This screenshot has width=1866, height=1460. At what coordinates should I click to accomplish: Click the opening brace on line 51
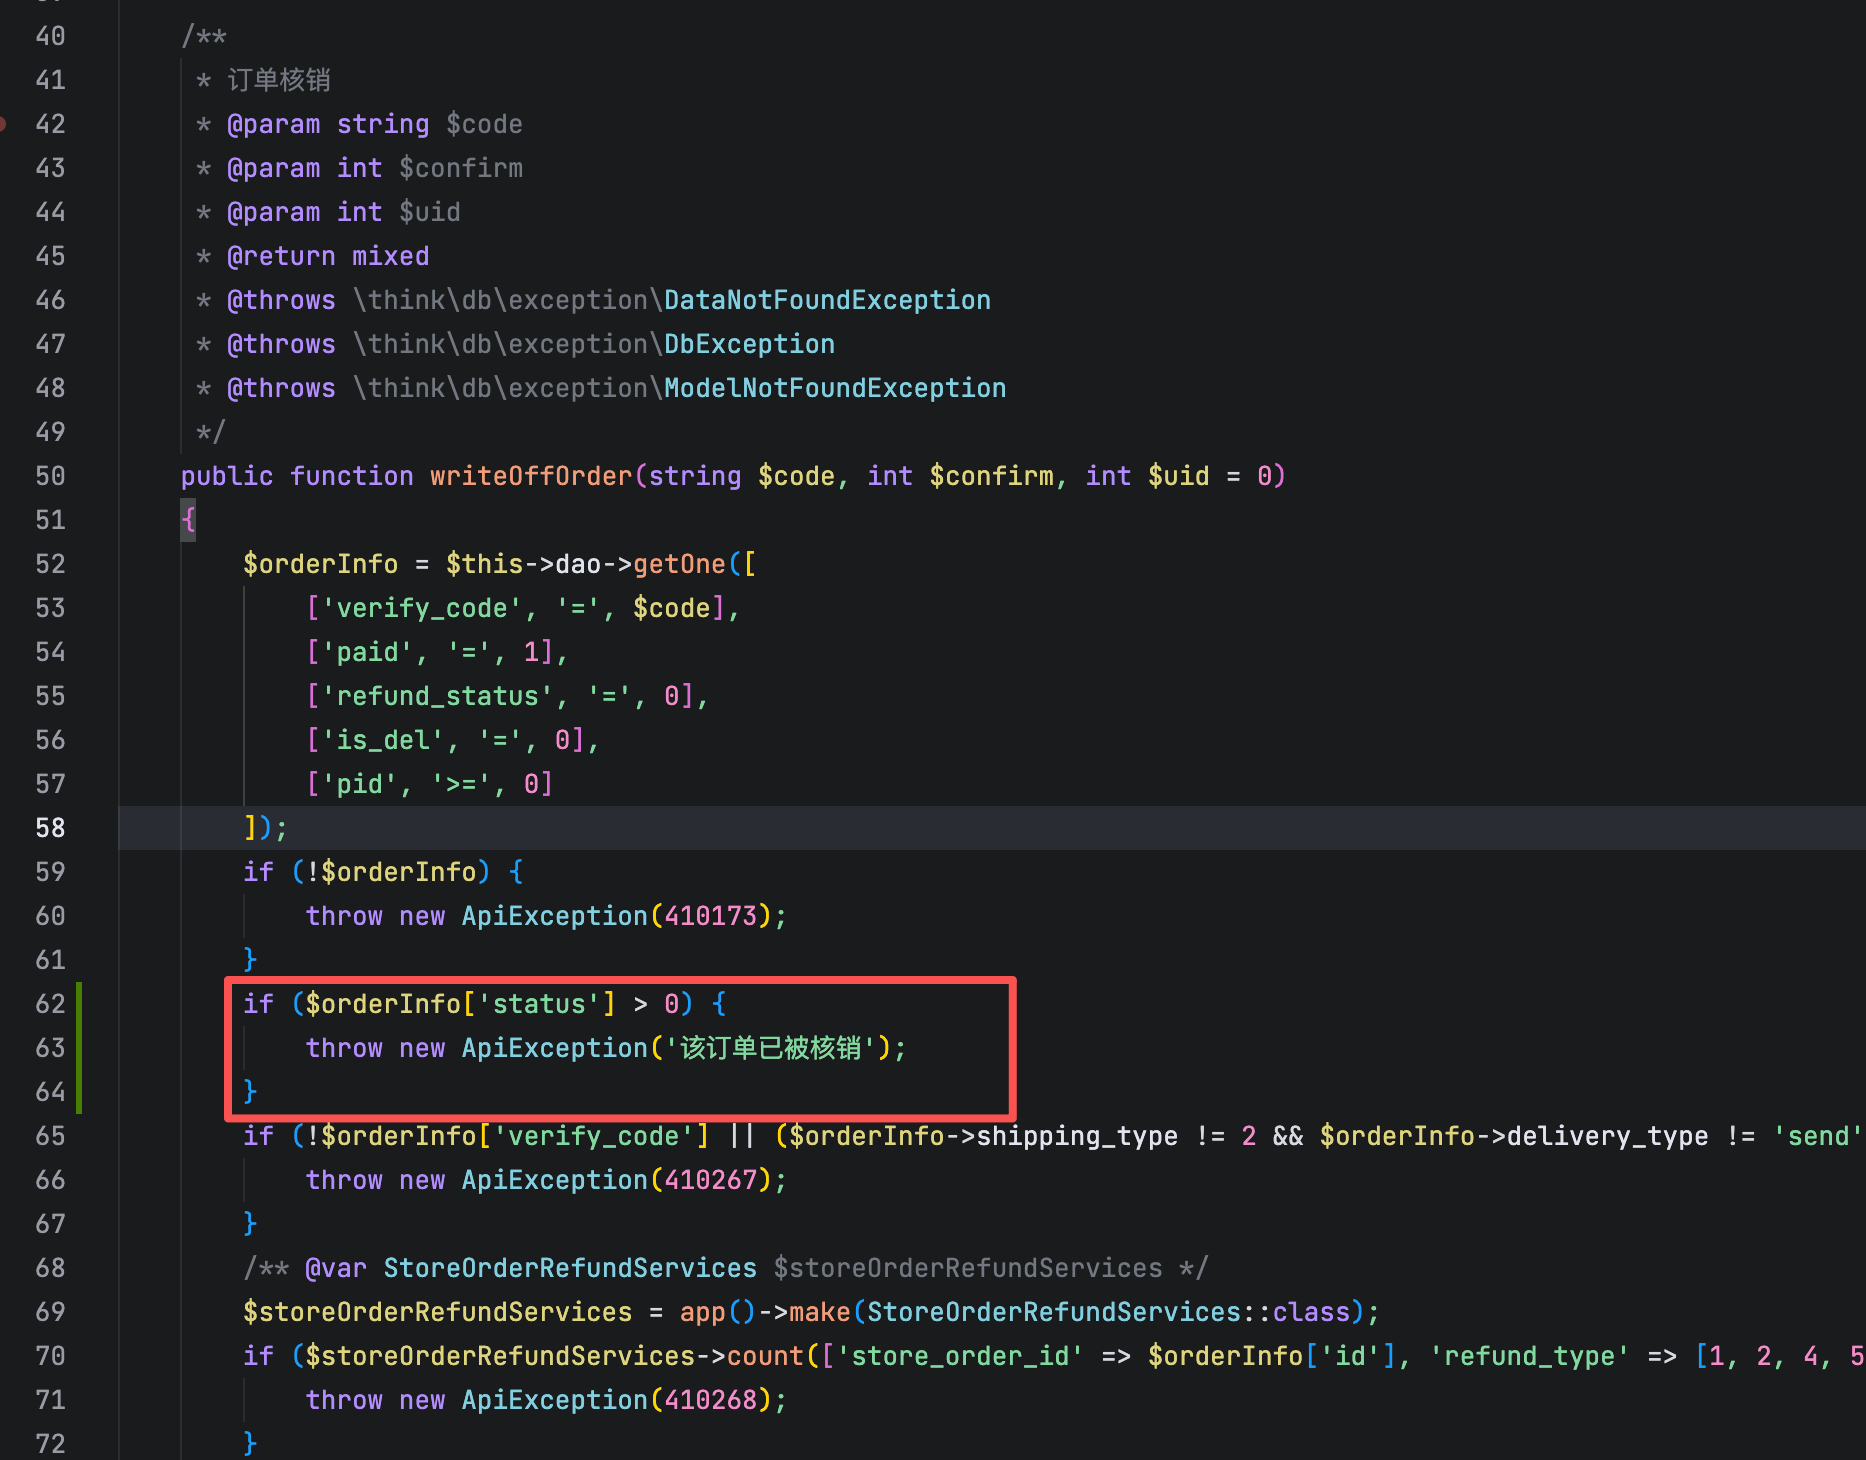click(188, 520)
